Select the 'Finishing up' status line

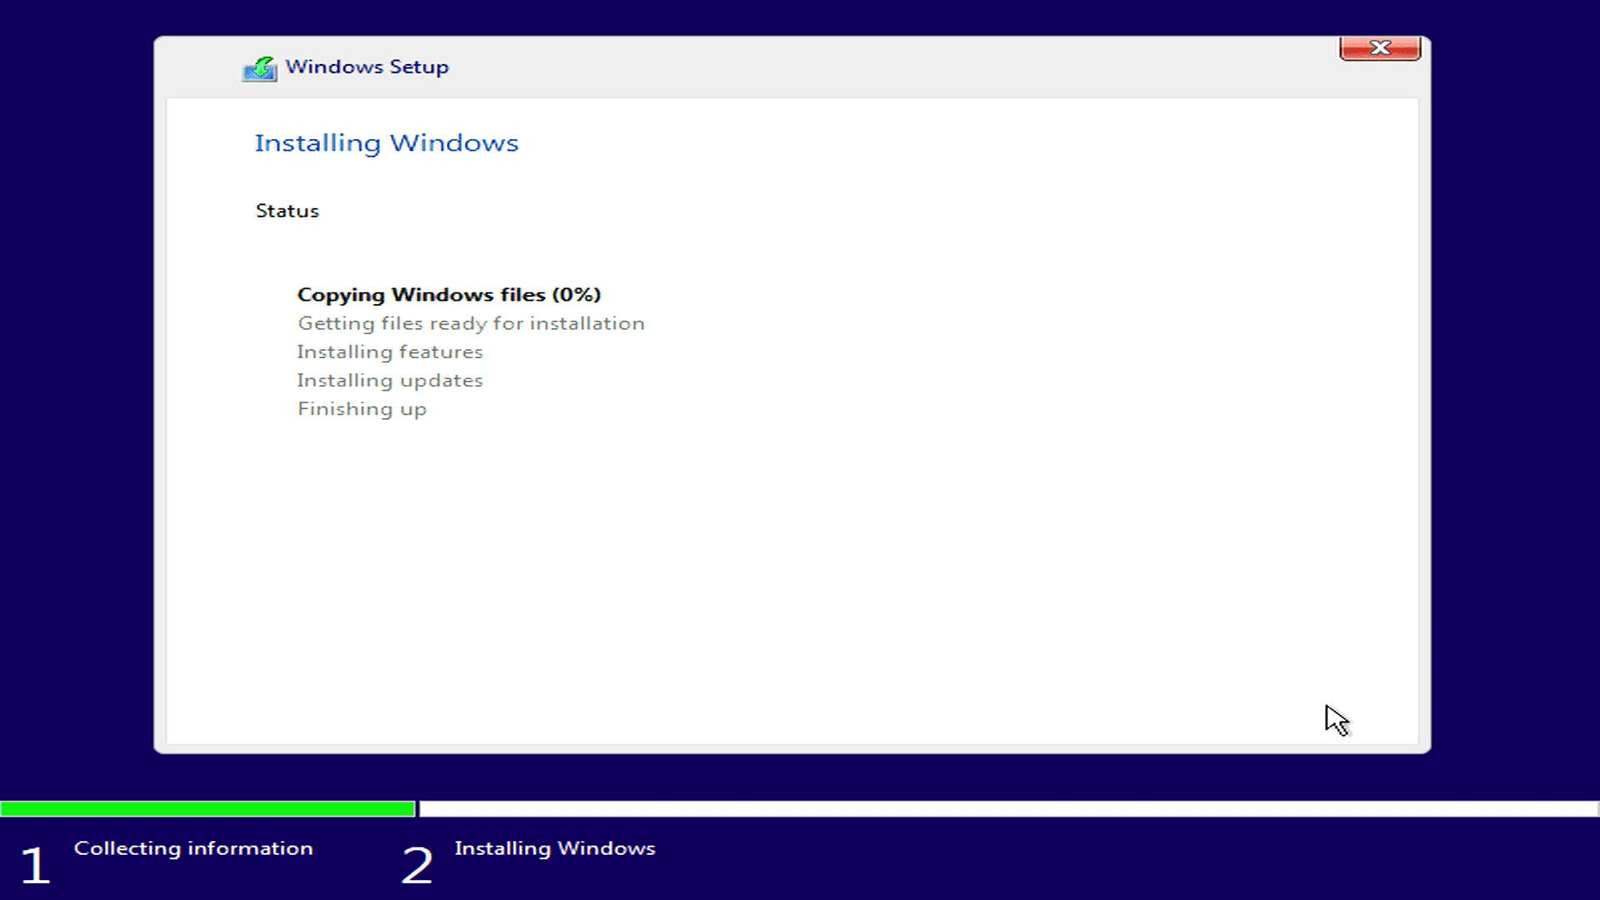point(362,409)
